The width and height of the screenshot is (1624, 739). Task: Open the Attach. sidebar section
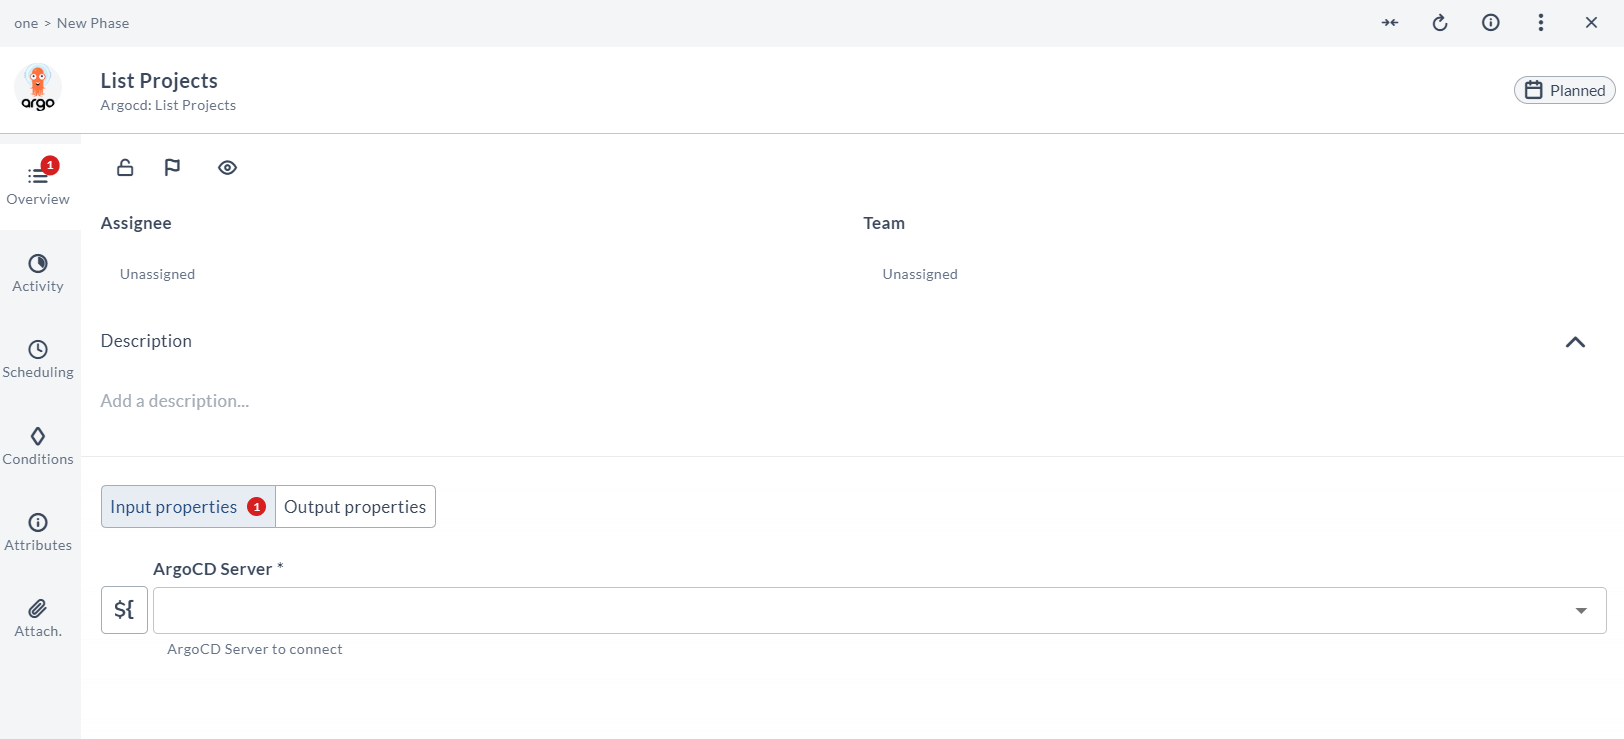click(x=38, y=618)
